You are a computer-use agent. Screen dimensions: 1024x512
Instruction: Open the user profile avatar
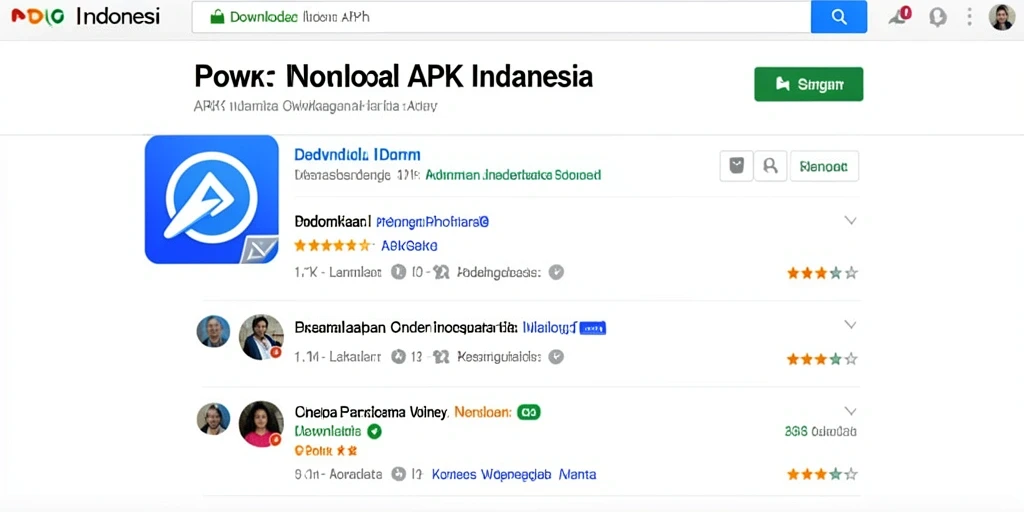point(1002,17)
